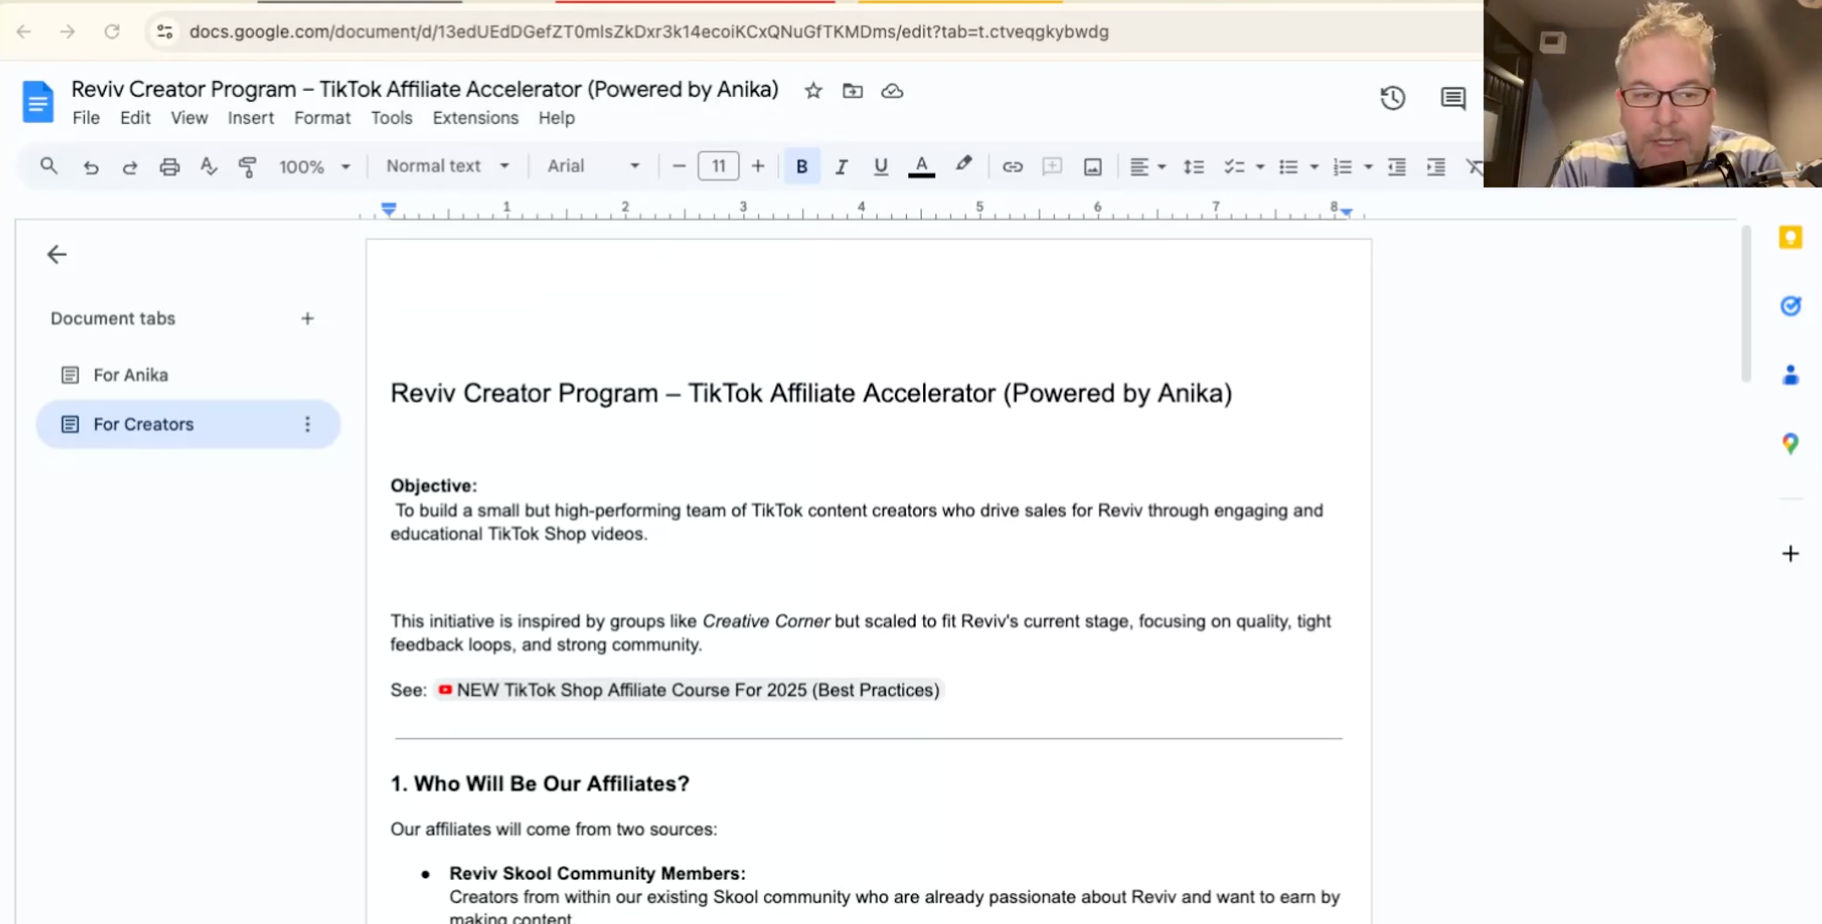
Task: Open the 100% zoom dropdown
Action: (314, 167)
